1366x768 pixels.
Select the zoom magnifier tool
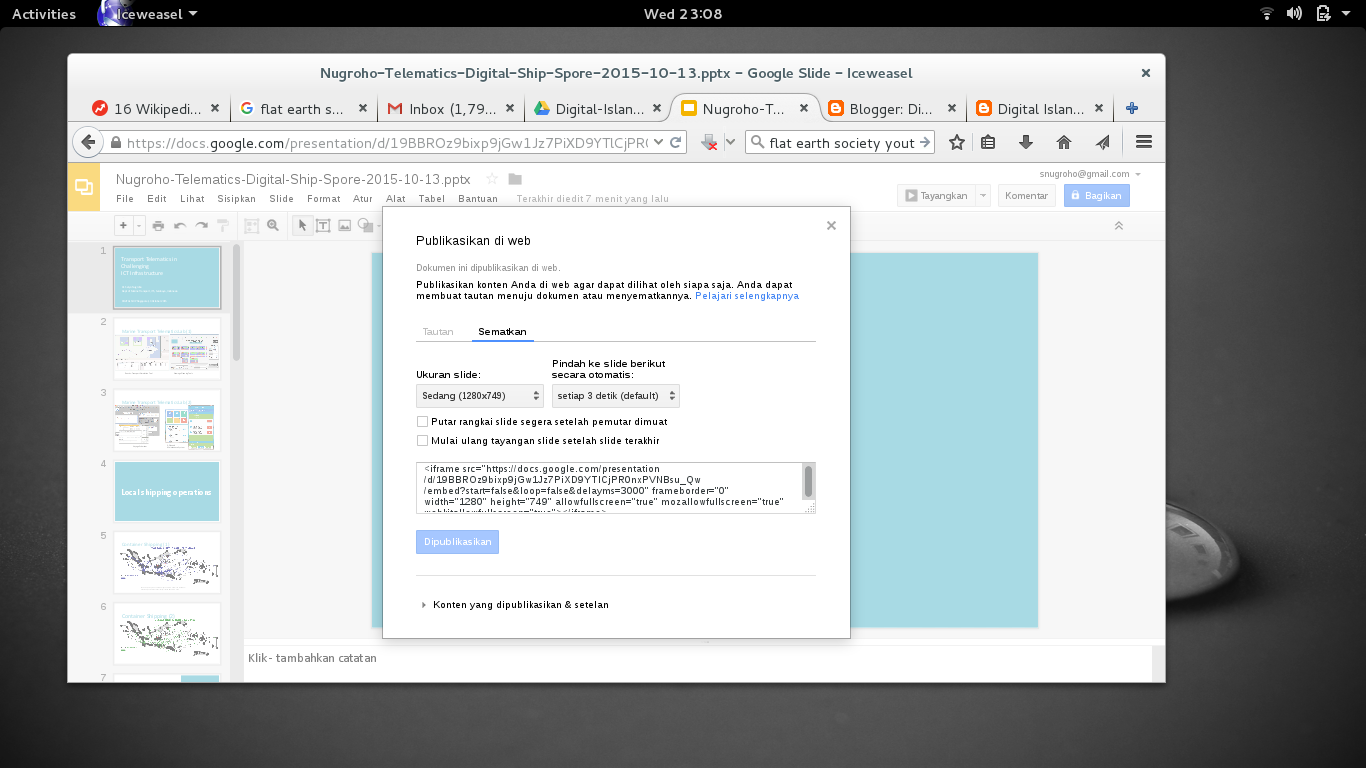[273, 226]
